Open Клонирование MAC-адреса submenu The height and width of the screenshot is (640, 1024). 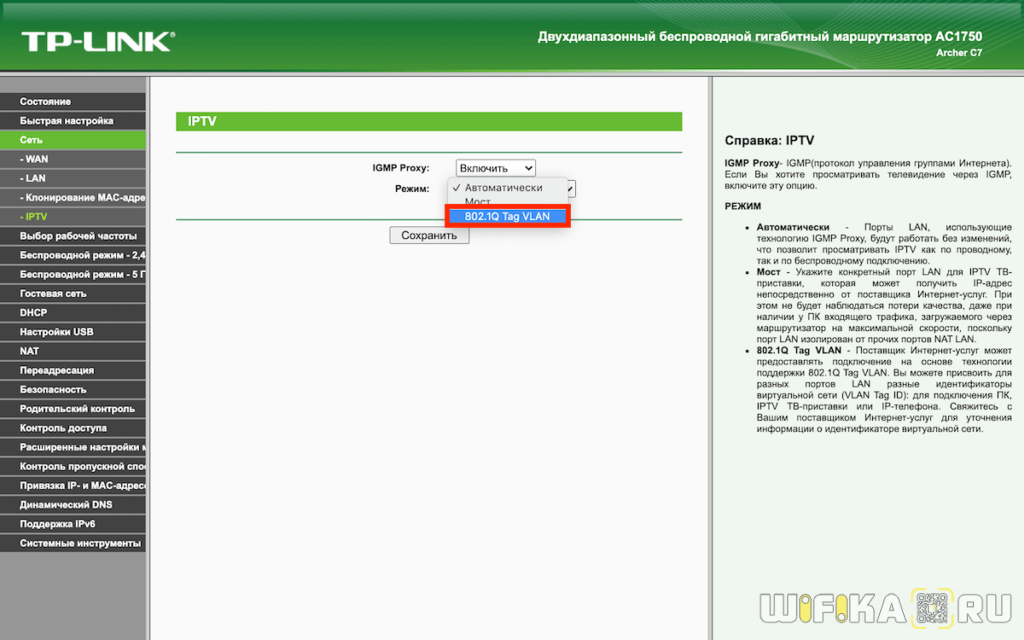(72, 197)
